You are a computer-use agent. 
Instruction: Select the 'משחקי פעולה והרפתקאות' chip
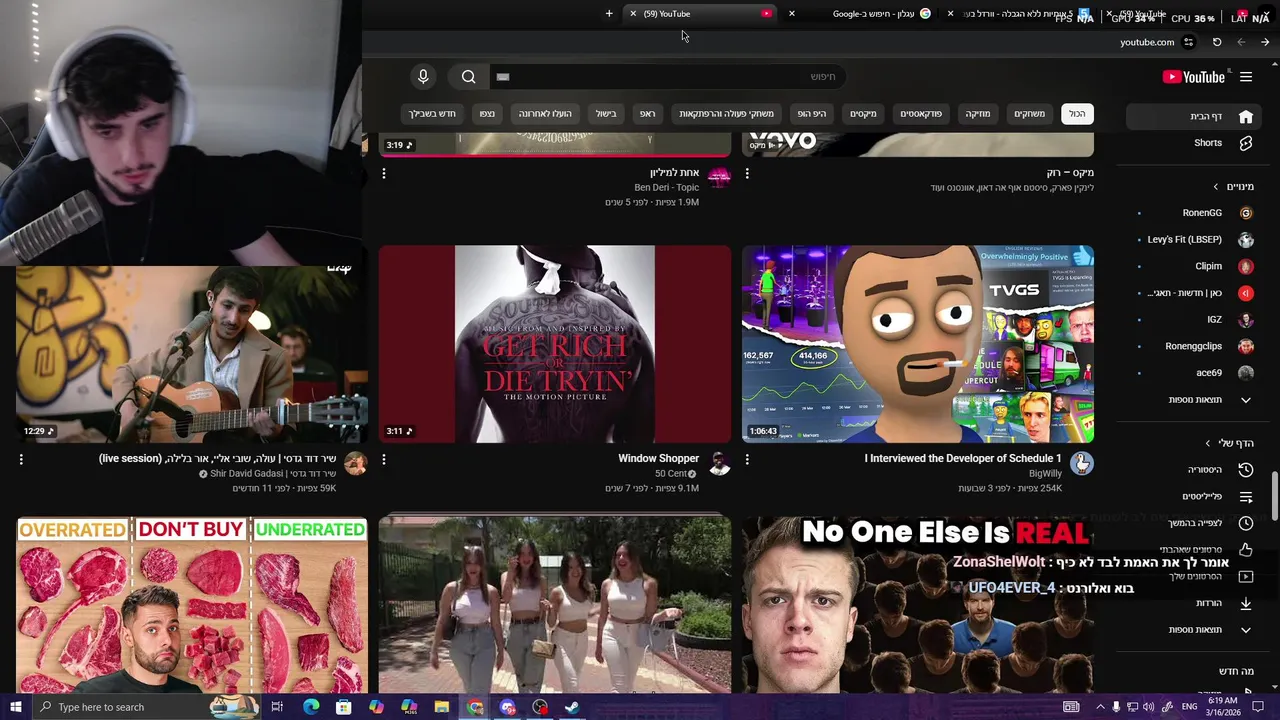pos(727,114)
